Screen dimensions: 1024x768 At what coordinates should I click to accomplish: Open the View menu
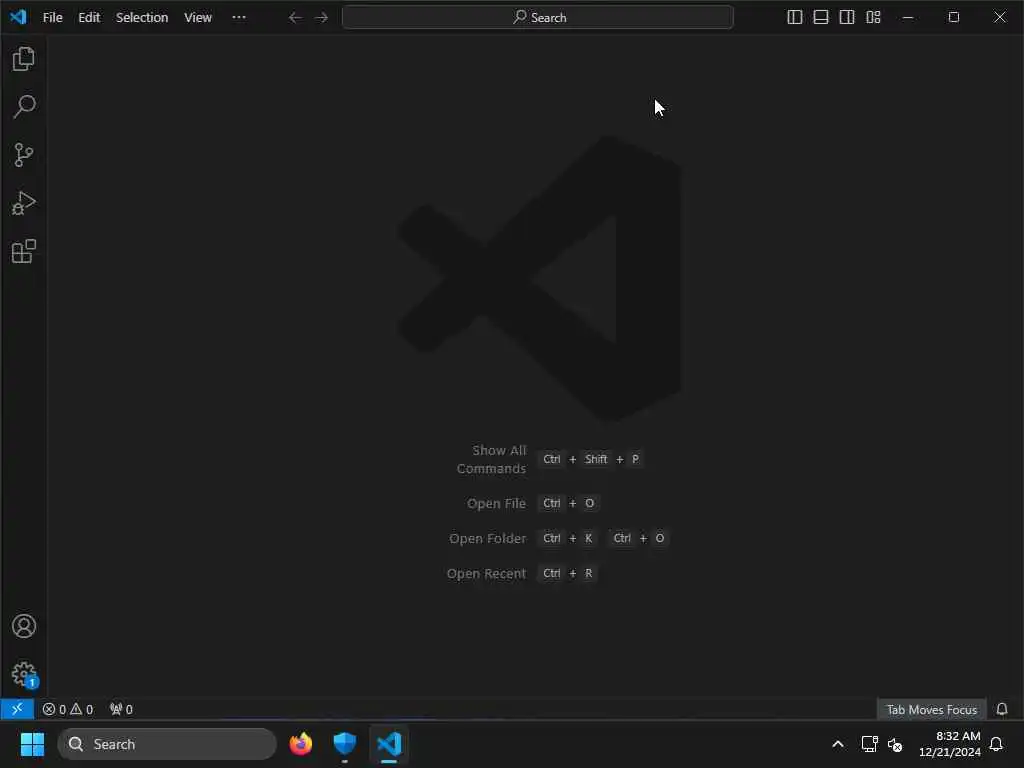198,18
